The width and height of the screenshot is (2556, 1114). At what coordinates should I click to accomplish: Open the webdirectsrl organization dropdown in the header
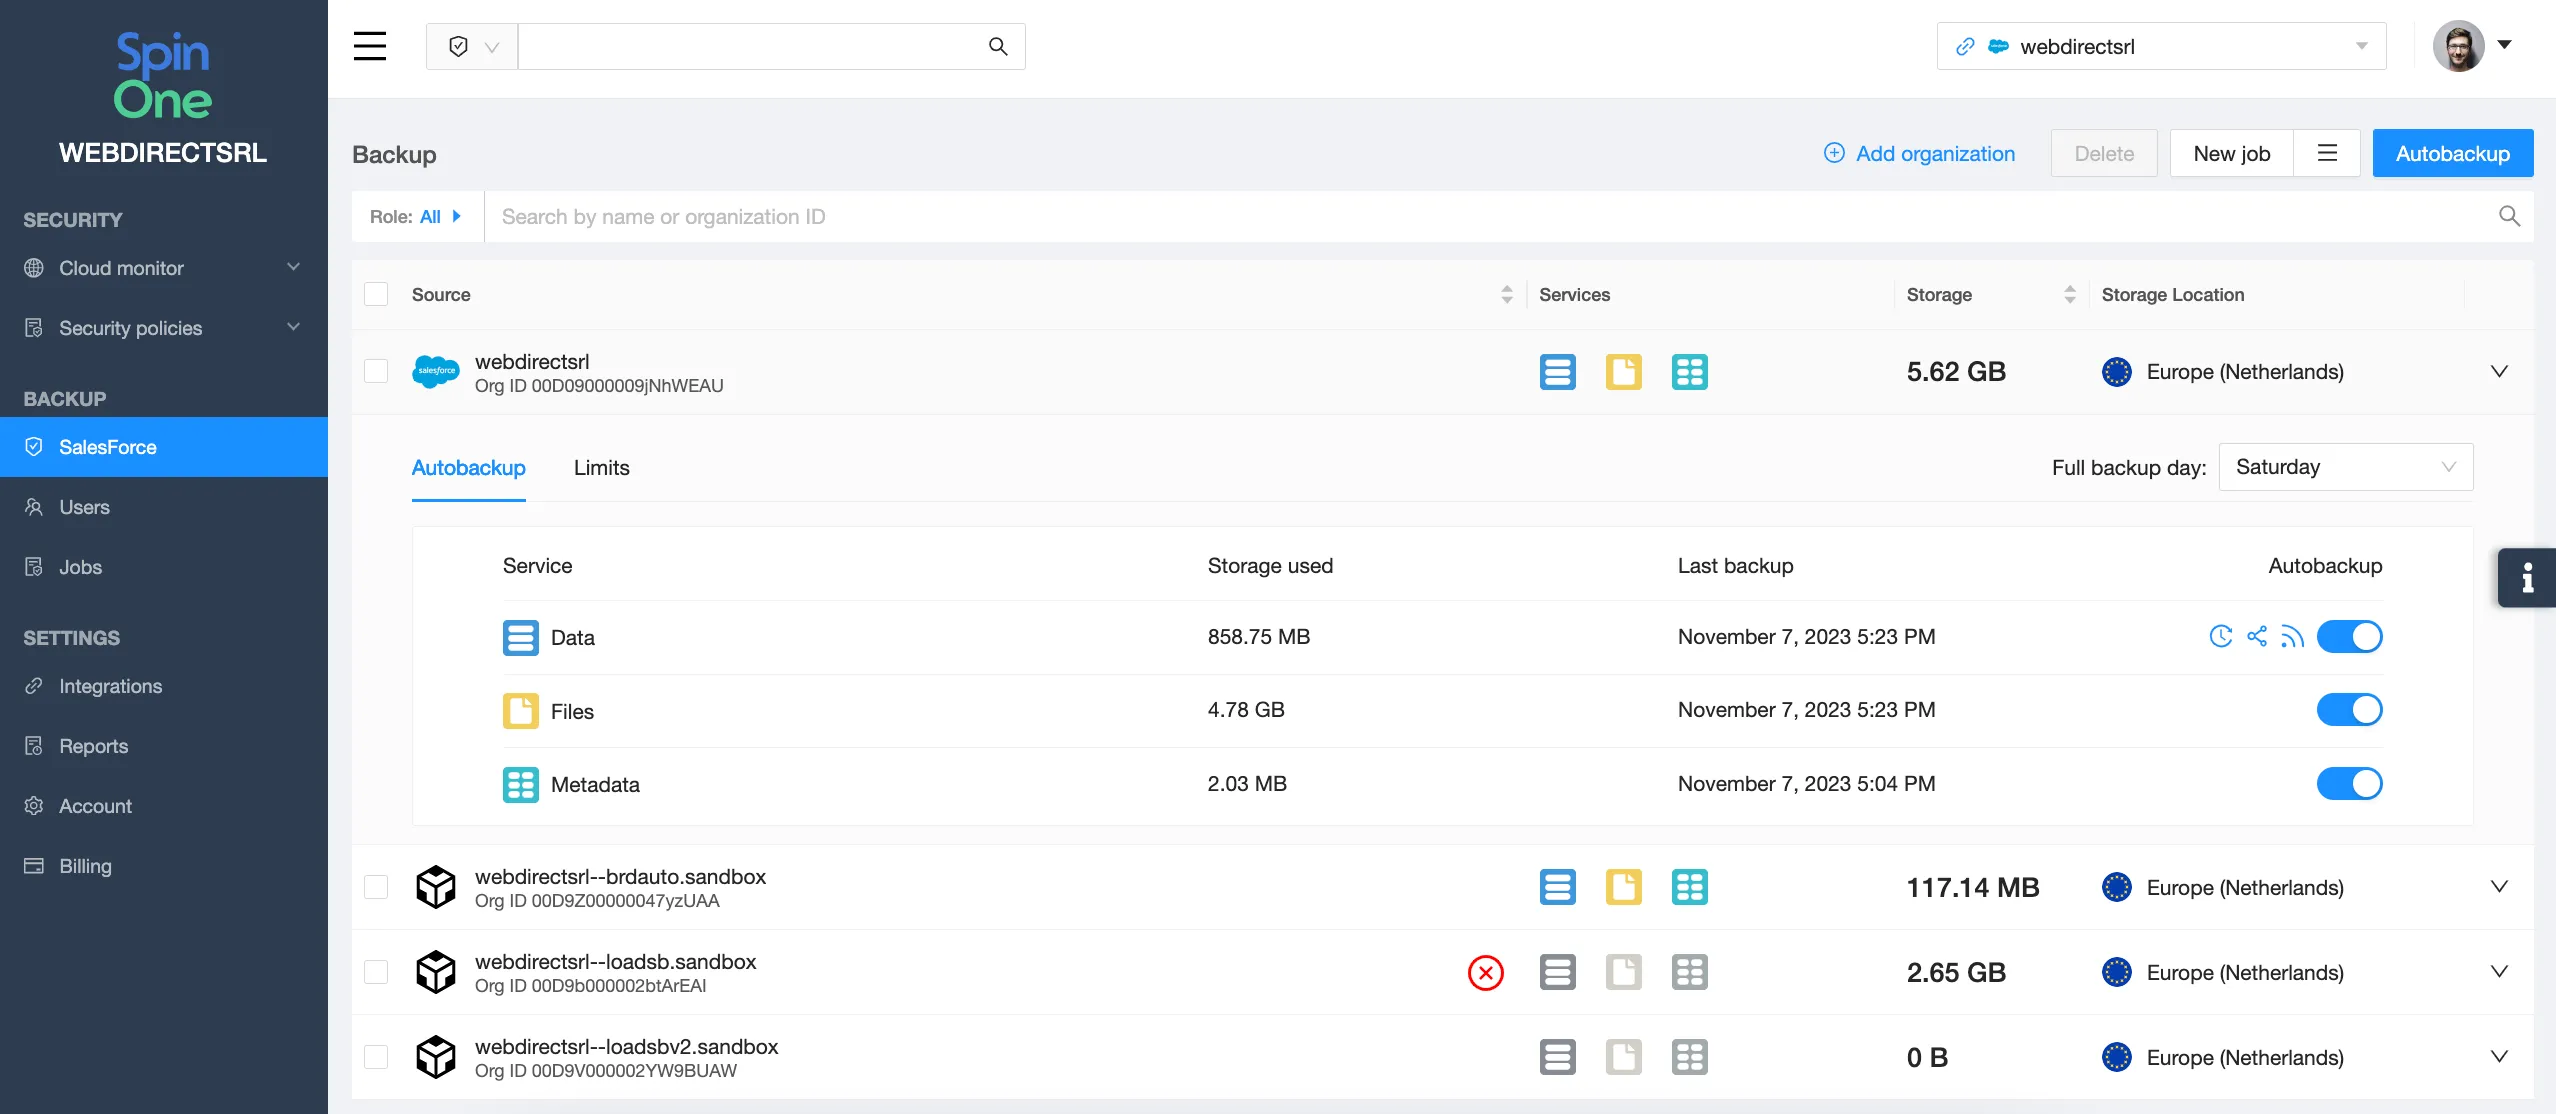[2362, 45]
